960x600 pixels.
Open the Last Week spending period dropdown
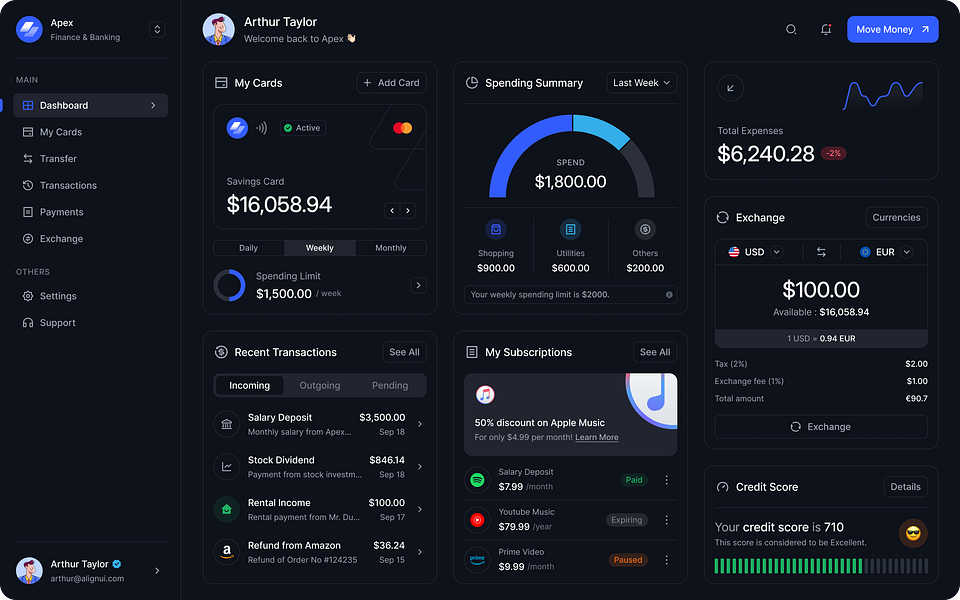[x=640, y=83]
